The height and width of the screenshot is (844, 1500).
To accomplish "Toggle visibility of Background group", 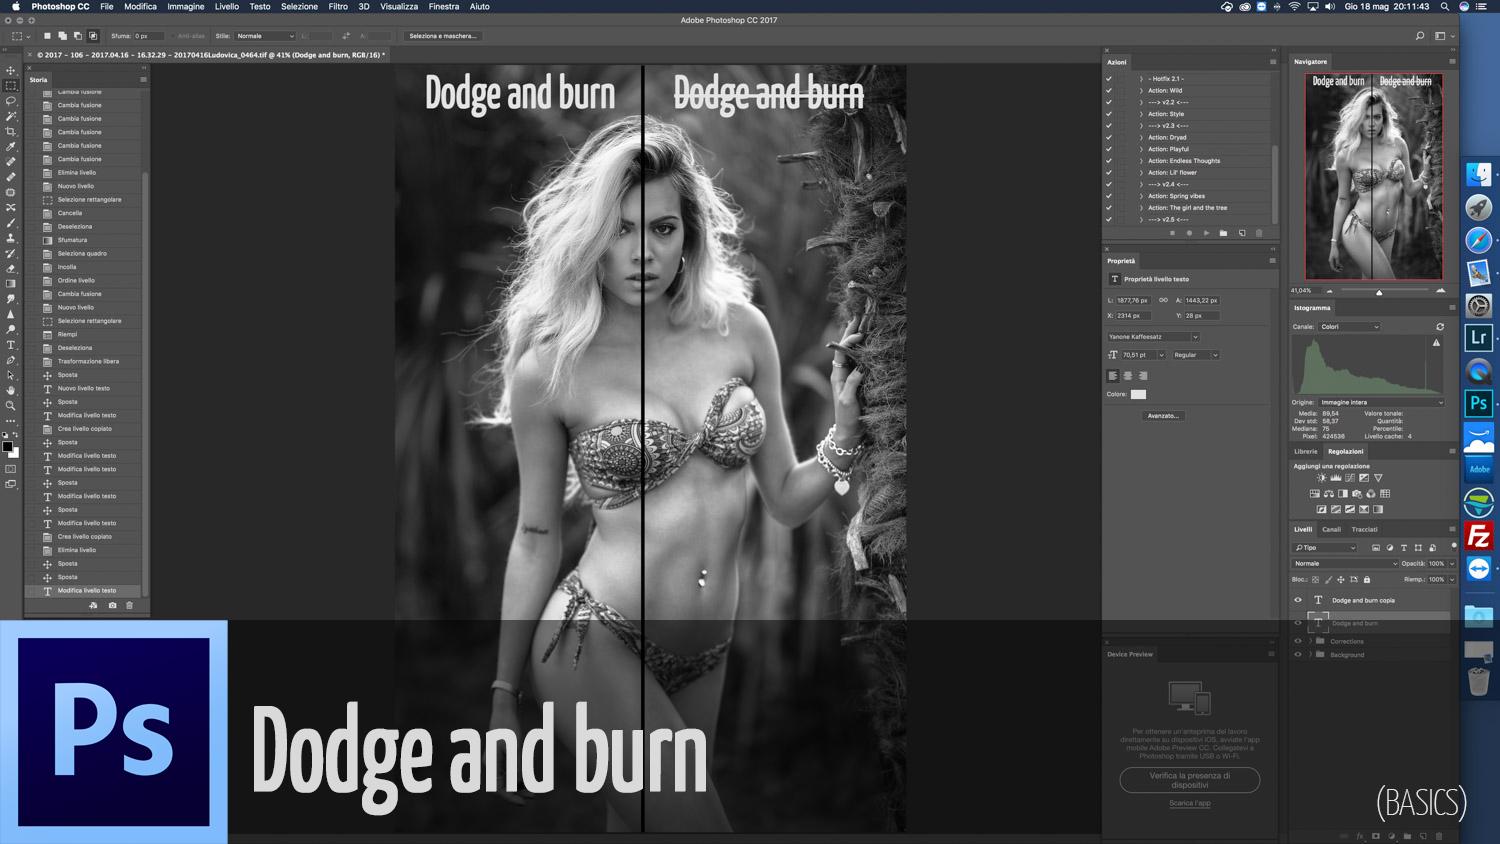I will pos(1298,655).
